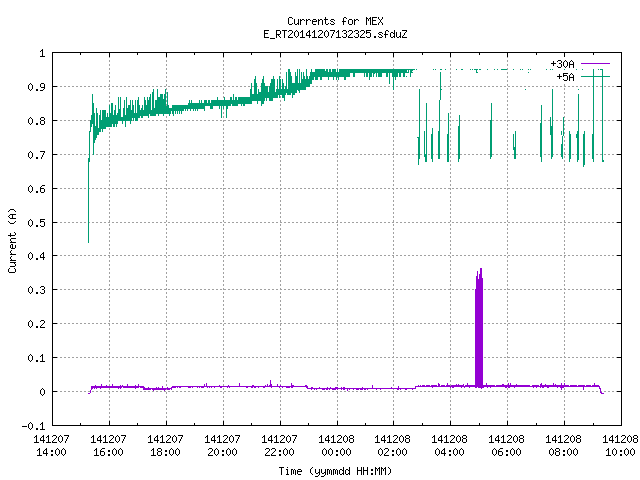Click the y-axis tick value 0.5
Screen dimensions: 640x480
point(36,222)
